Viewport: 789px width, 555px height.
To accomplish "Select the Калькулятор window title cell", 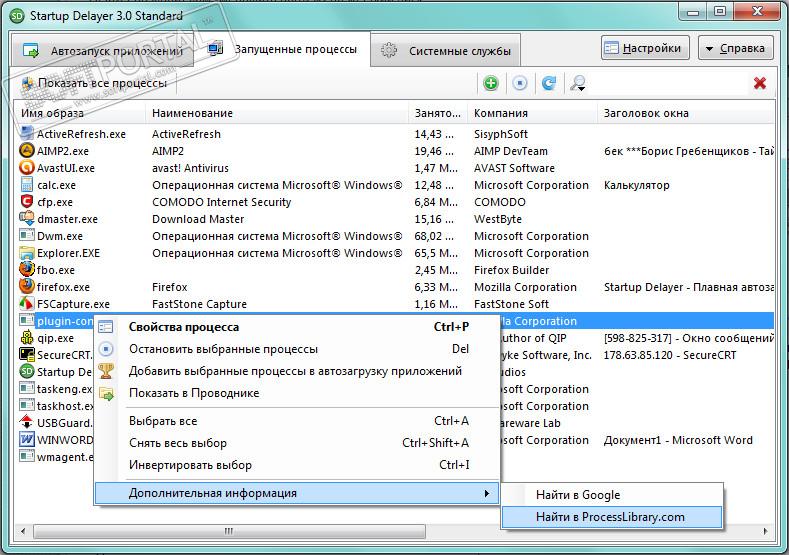I will [x=637, y=185].
